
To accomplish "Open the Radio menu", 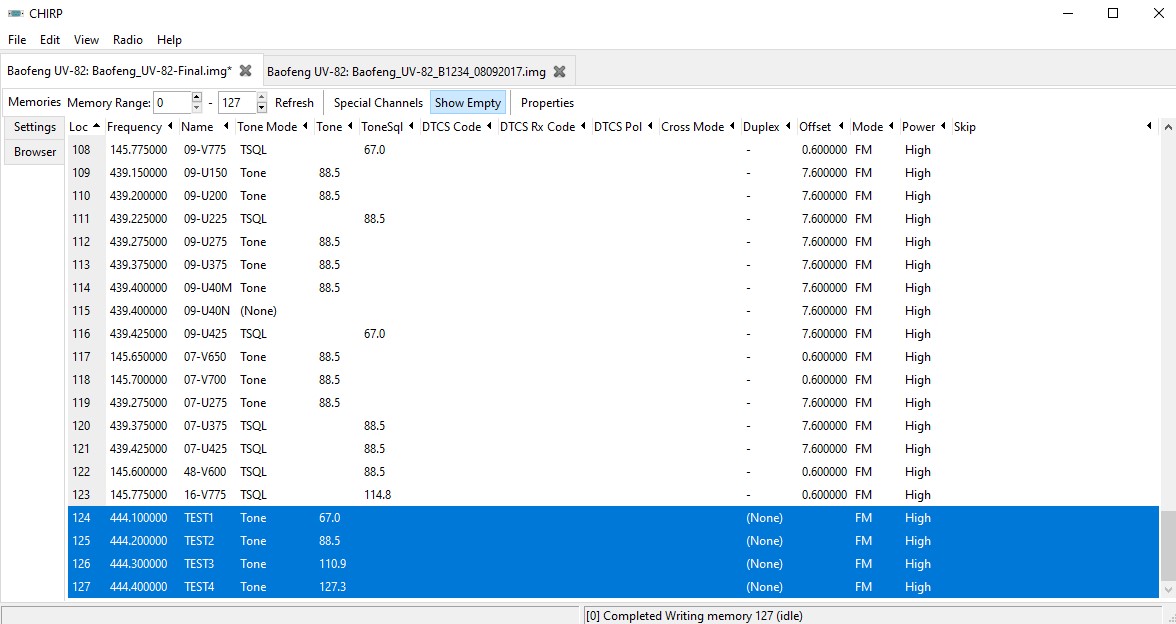I will click(128, 40).
